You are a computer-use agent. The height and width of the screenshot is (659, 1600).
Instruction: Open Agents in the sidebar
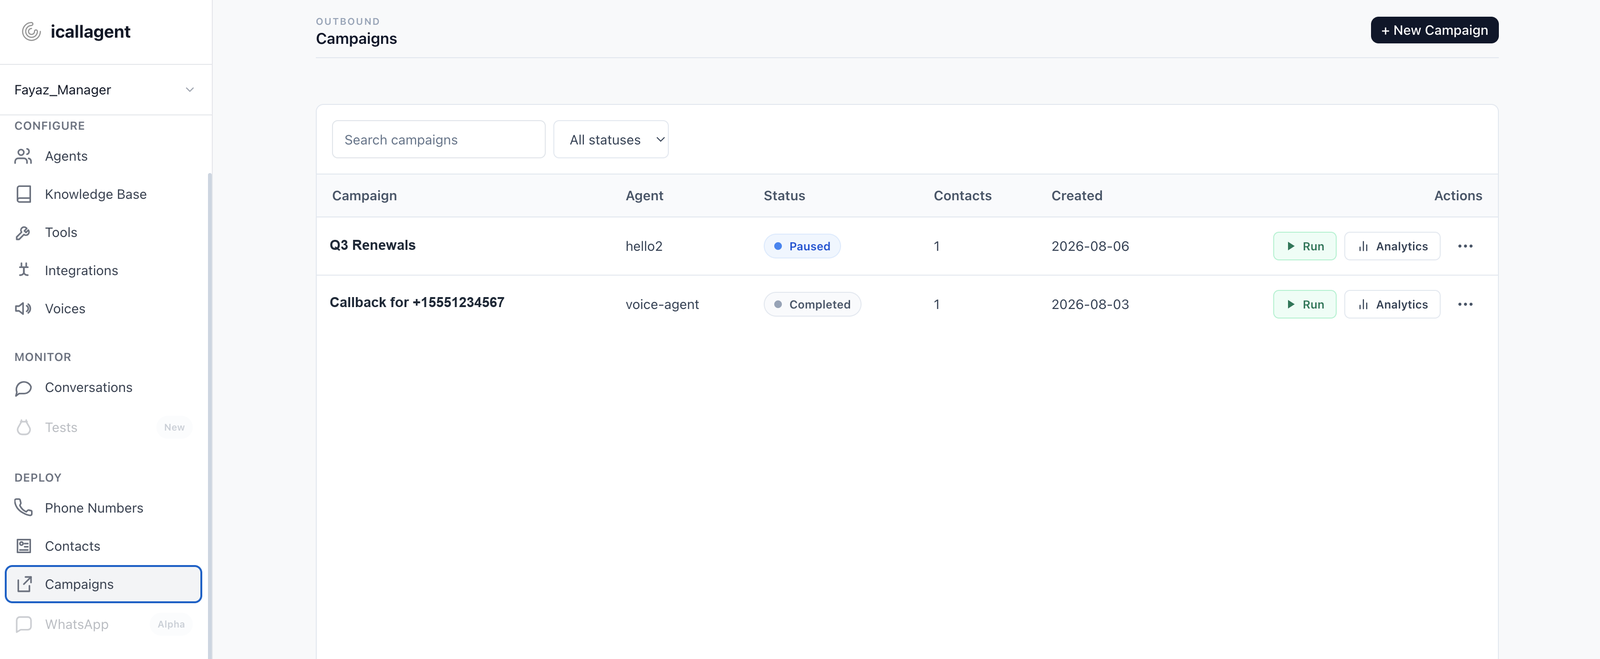[x=104, y=156]
